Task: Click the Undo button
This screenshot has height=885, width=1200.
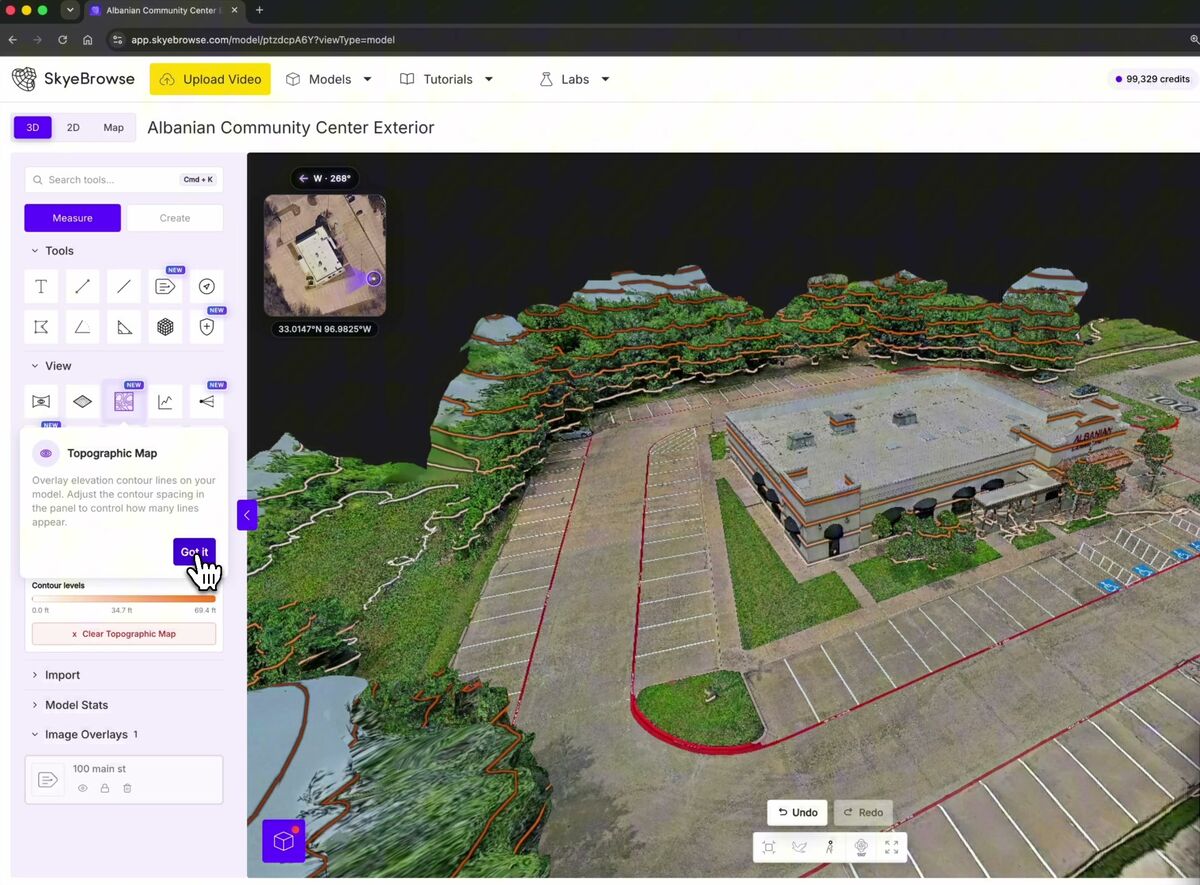Action: pos(797,813)
